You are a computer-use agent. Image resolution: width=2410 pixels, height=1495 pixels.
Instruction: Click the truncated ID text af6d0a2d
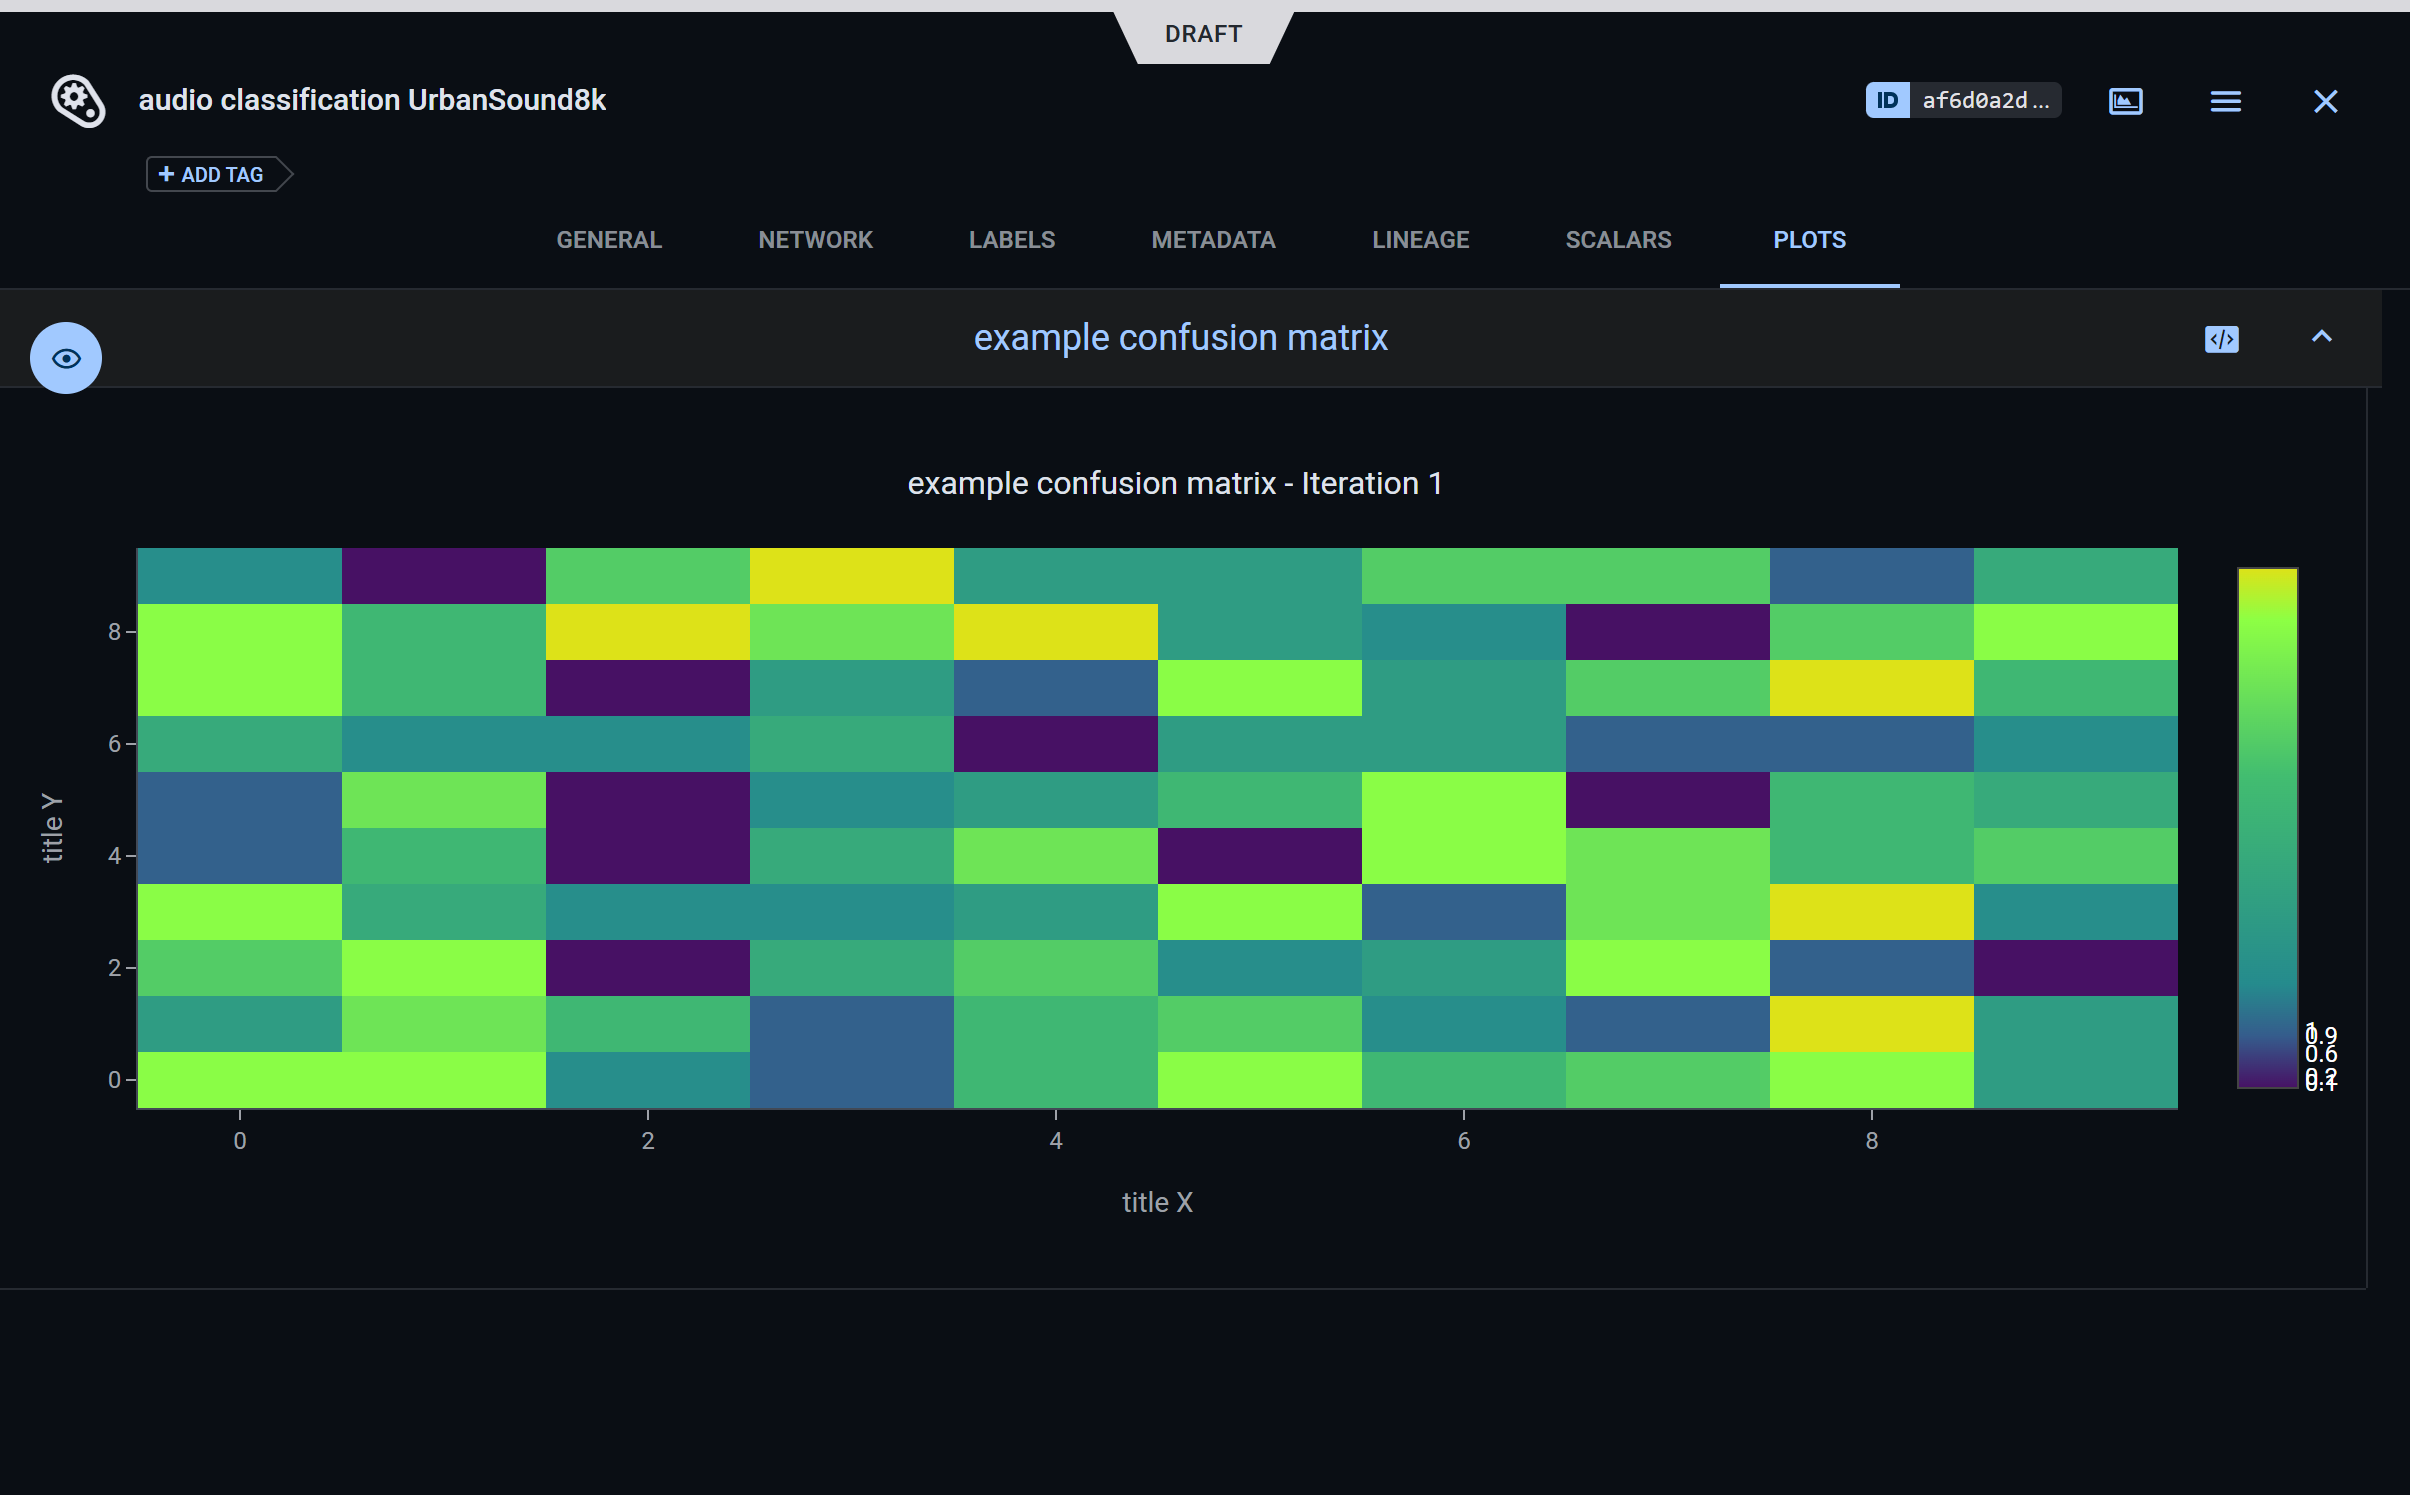point(1984,101)
